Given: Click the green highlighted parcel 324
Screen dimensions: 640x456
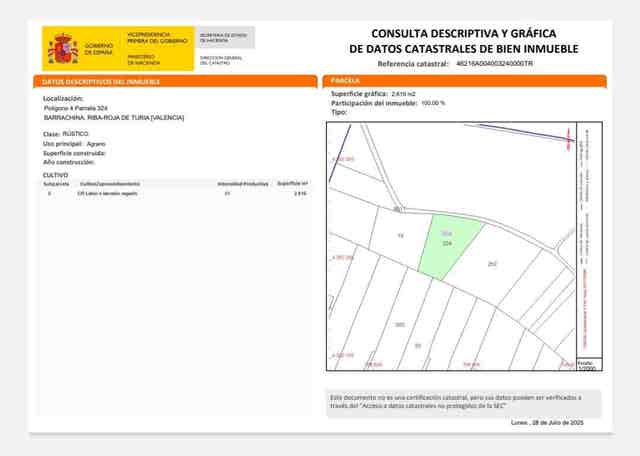Looking at the screenshot, I should click(x=444, y=246).
